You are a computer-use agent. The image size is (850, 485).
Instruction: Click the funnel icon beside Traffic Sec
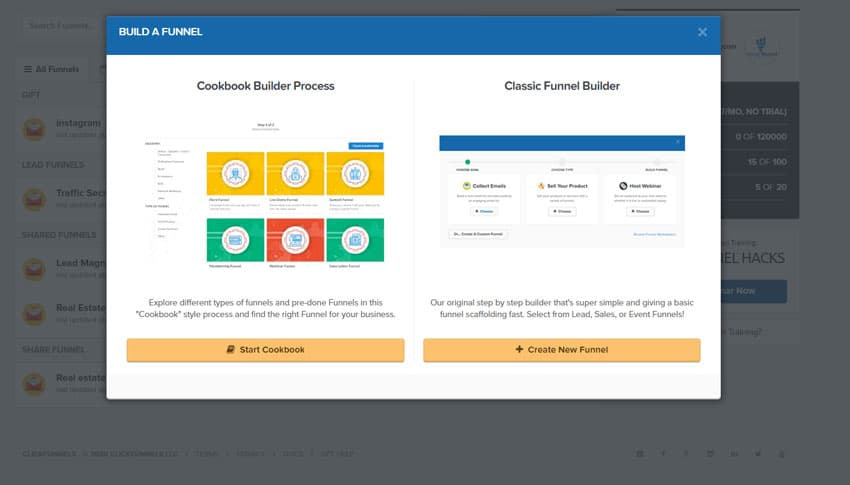[34, 199]
